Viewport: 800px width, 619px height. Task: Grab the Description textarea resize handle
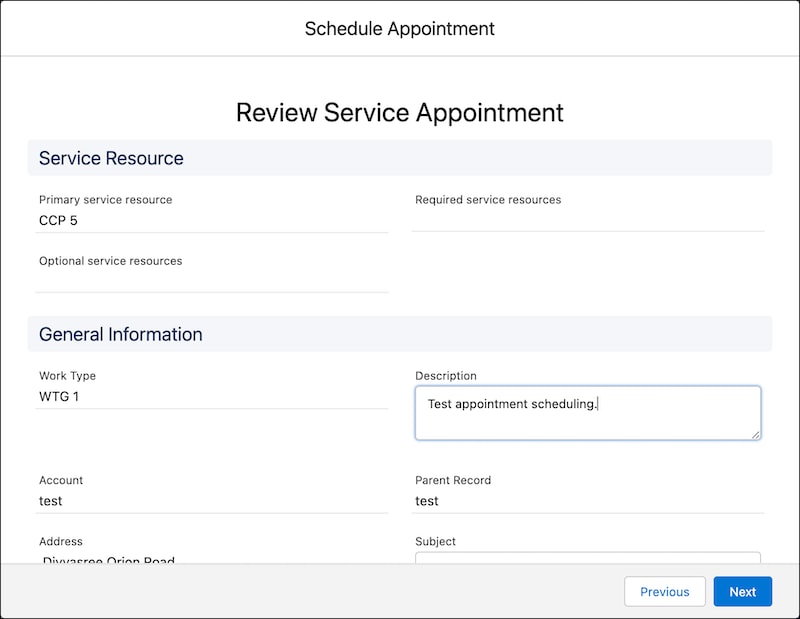[x=755, y=434]
